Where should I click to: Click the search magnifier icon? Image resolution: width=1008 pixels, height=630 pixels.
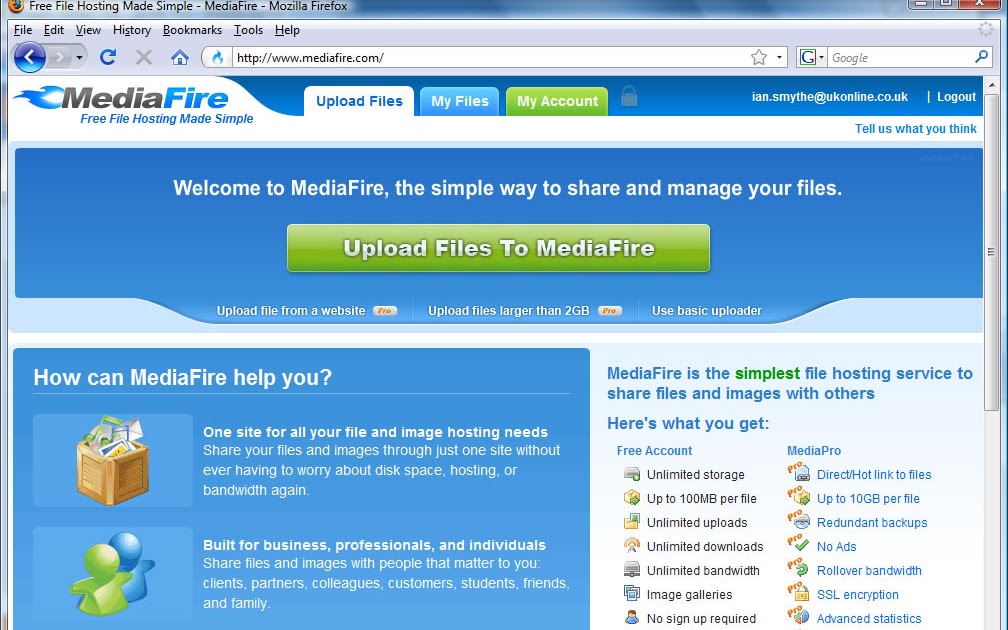(x=981, y=57)
